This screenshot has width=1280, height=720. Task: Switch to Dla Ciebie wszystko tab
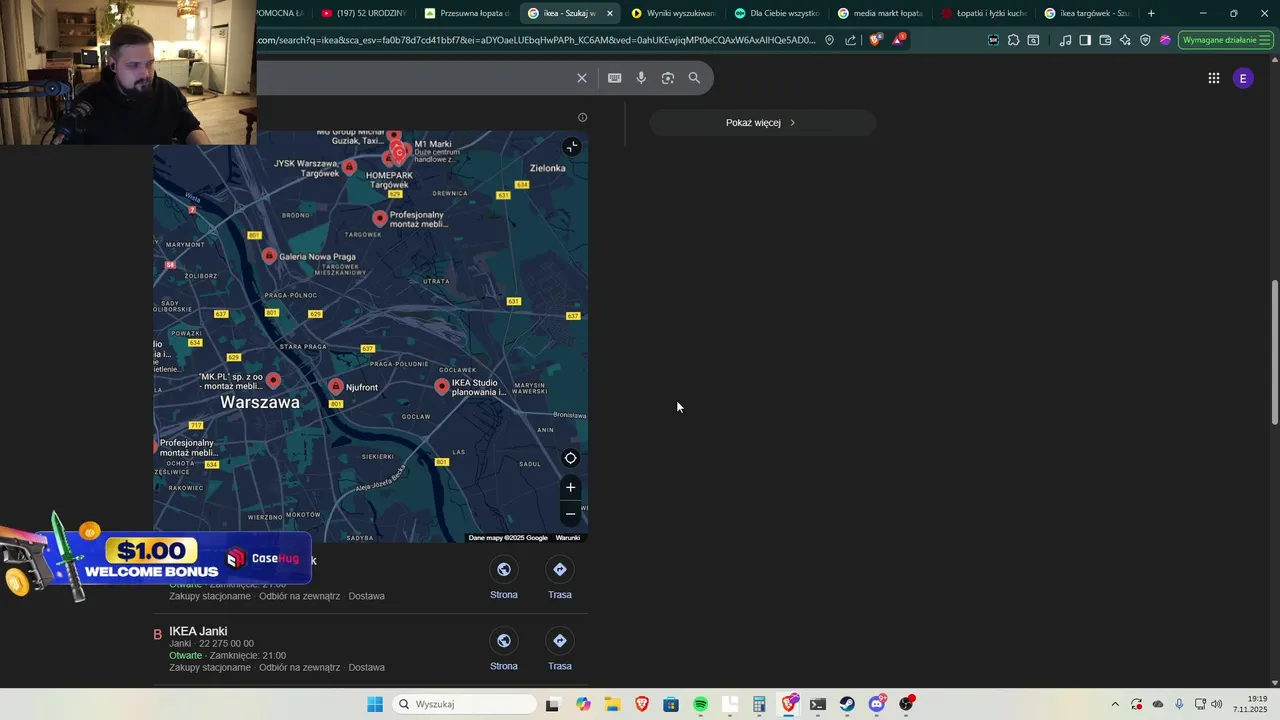(x=777, y=13)
